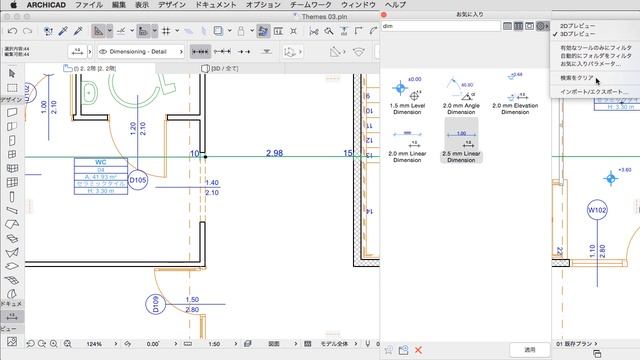Switch favorites to large thumbnail view
640x360 pixels.
coord(529,26)
